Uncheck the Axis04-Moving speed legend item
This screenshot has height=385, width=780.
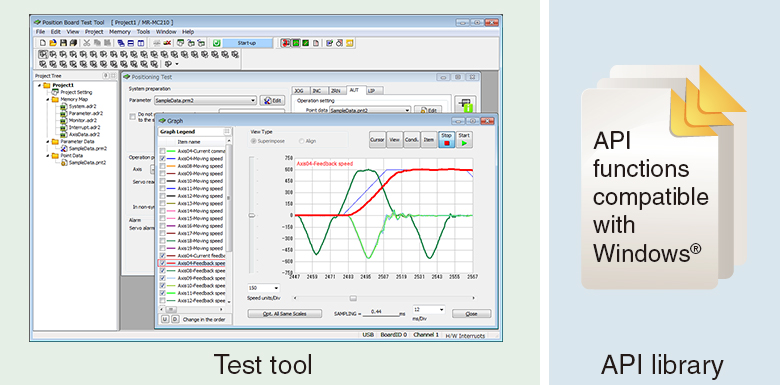(162, 158)
